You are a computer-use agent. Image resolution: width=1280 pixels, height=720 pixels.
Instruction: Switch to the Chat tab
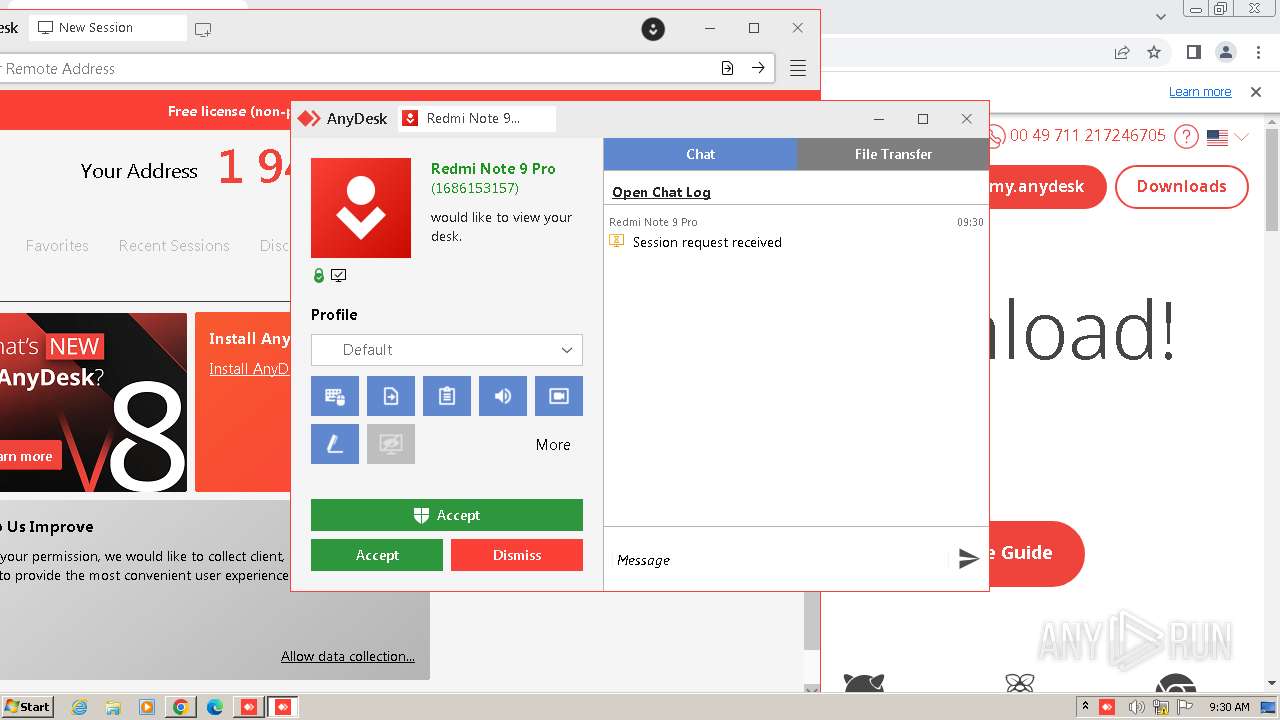pyautogui.click(x=700, y=154)
